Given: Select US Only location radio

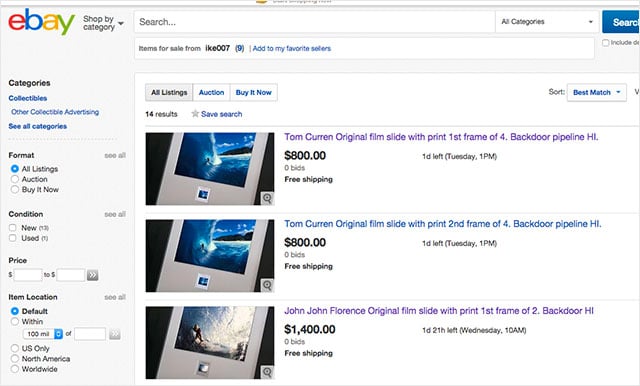Looking at the screenshot, I should coord(15,348).
